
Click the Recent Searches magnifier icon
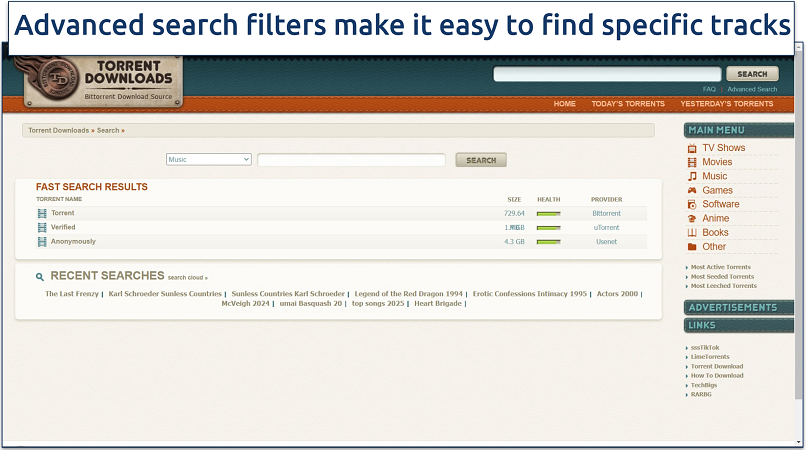(x=40, y=277)
